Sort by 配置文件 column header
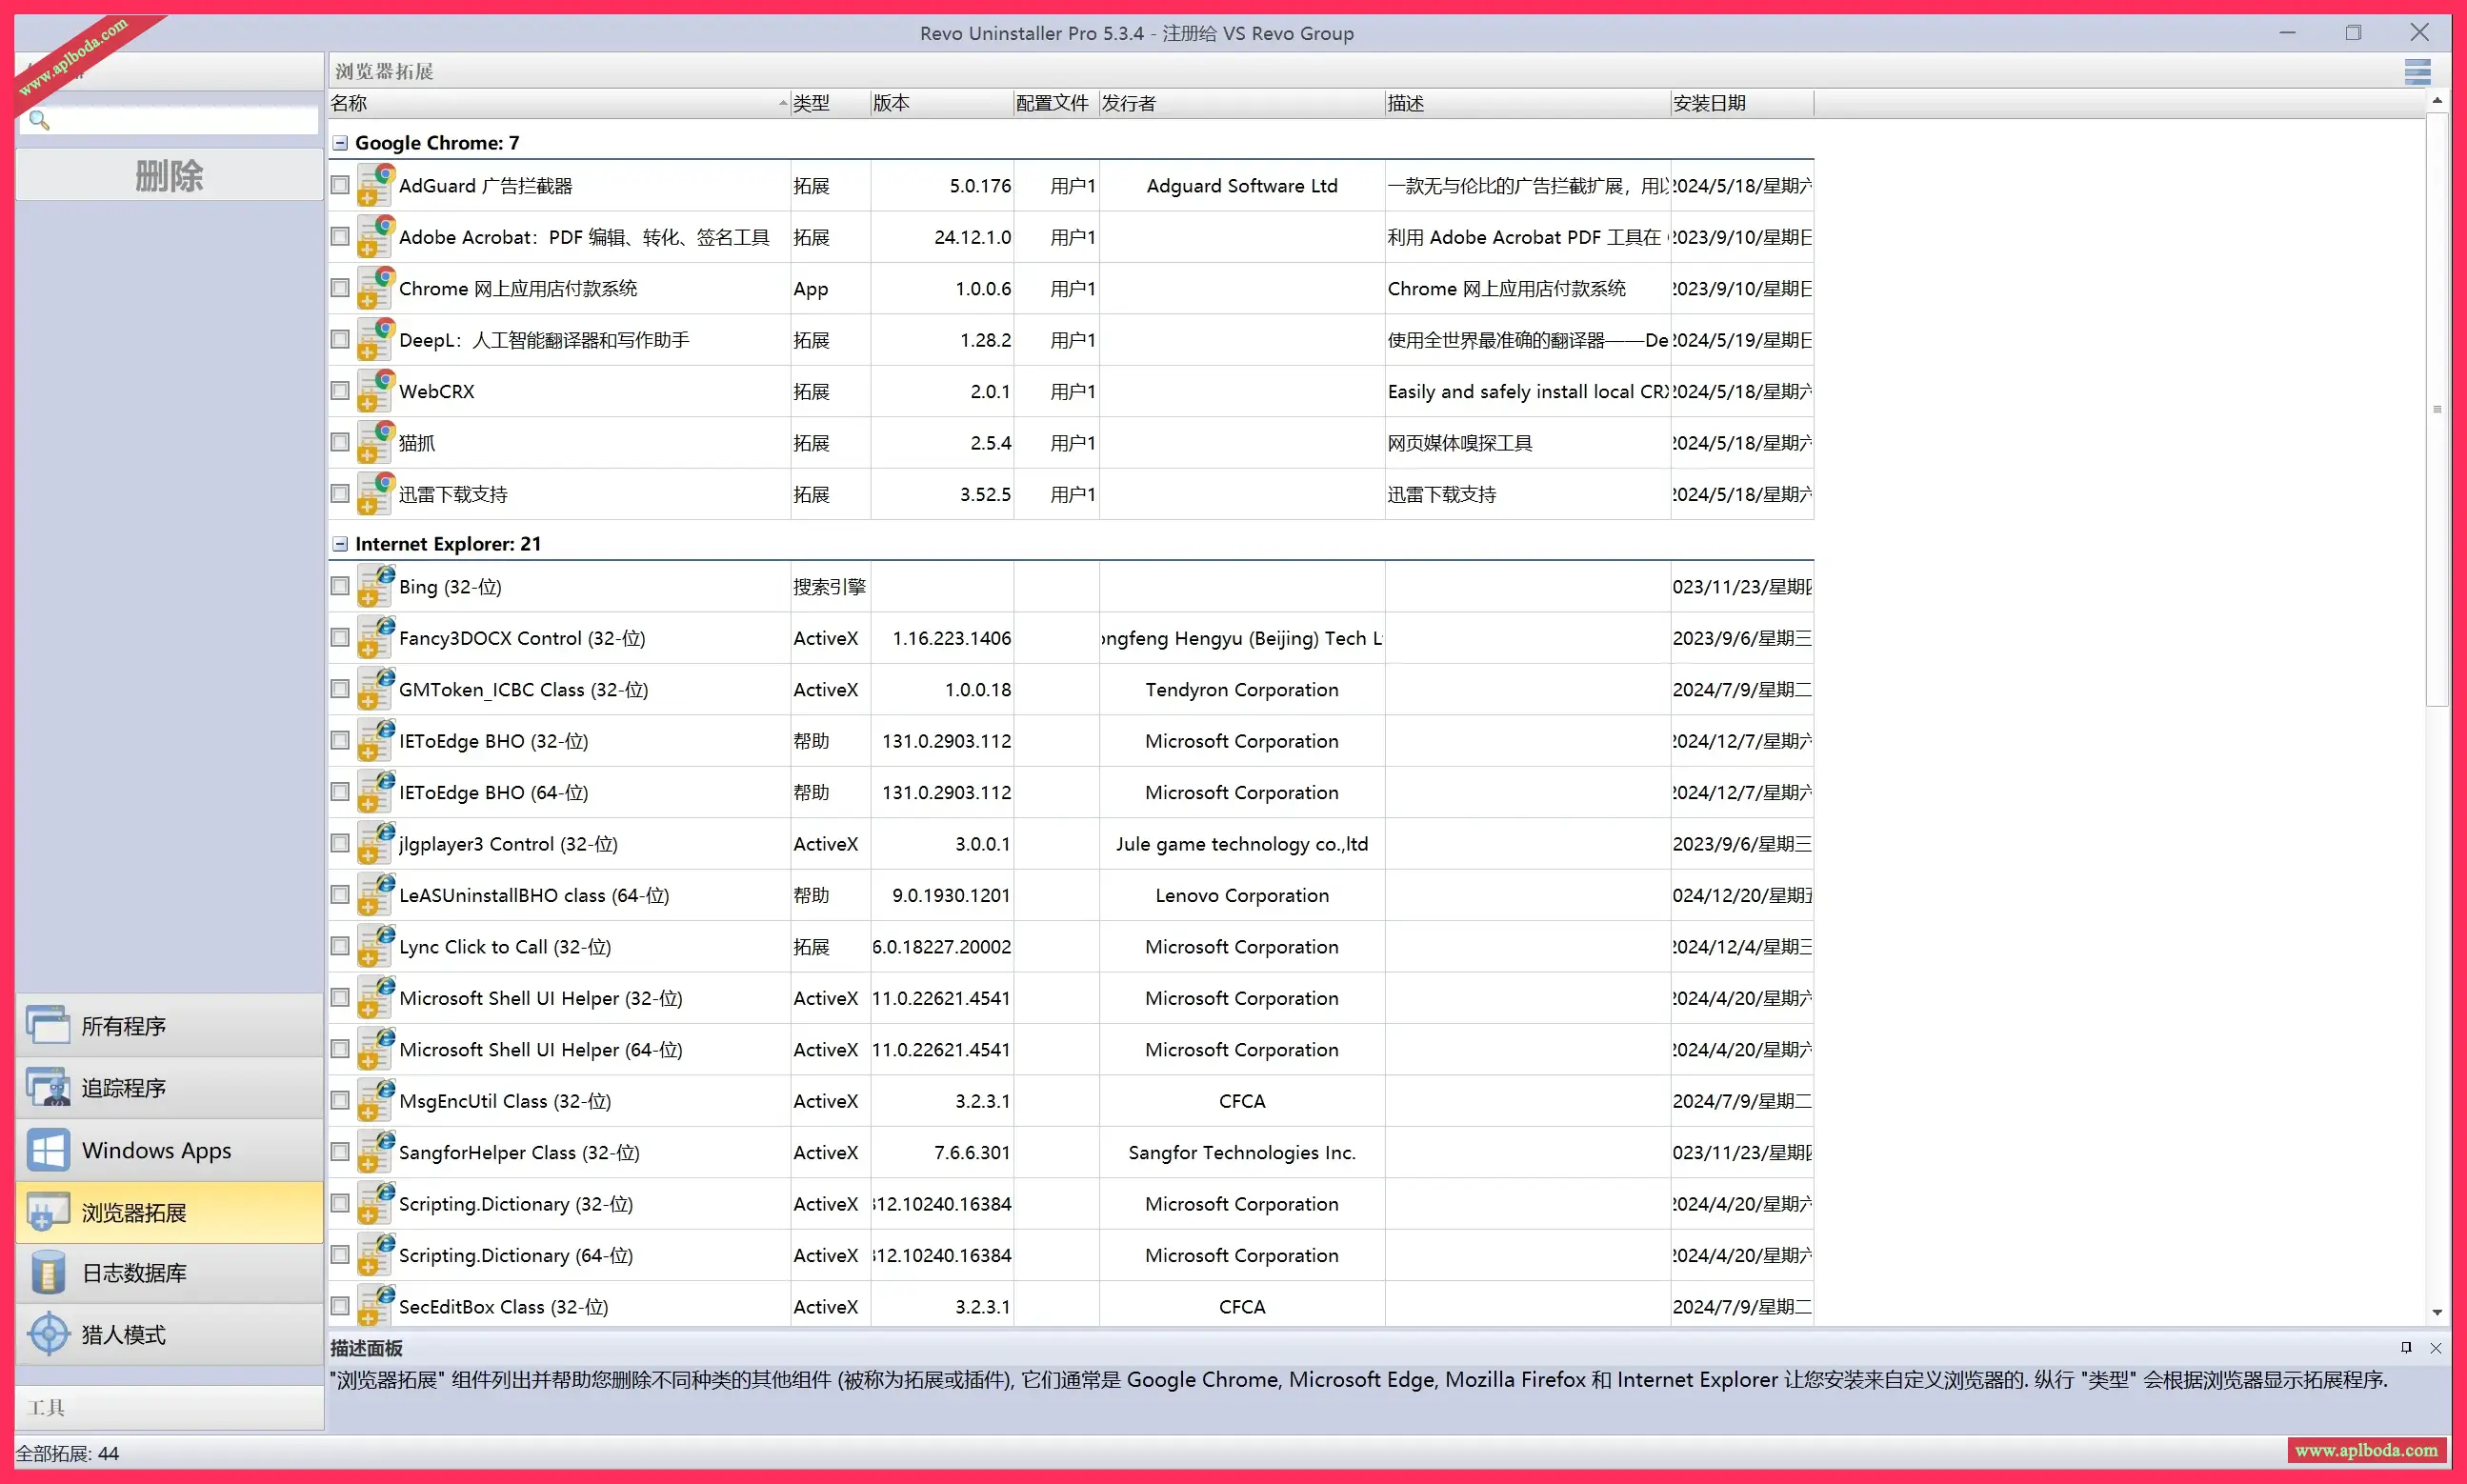The width and height of the screenshot is (2467, 1484). pos(1056,103)
